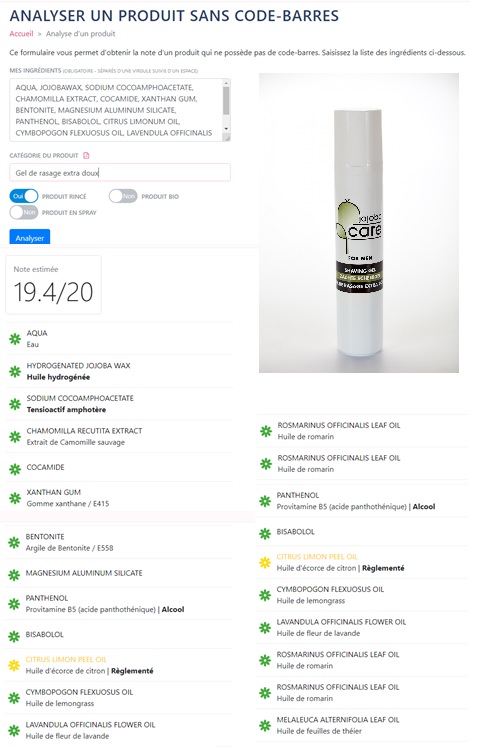
Task: Disable the Produit rincé toggle
Action: click(24, 196)
